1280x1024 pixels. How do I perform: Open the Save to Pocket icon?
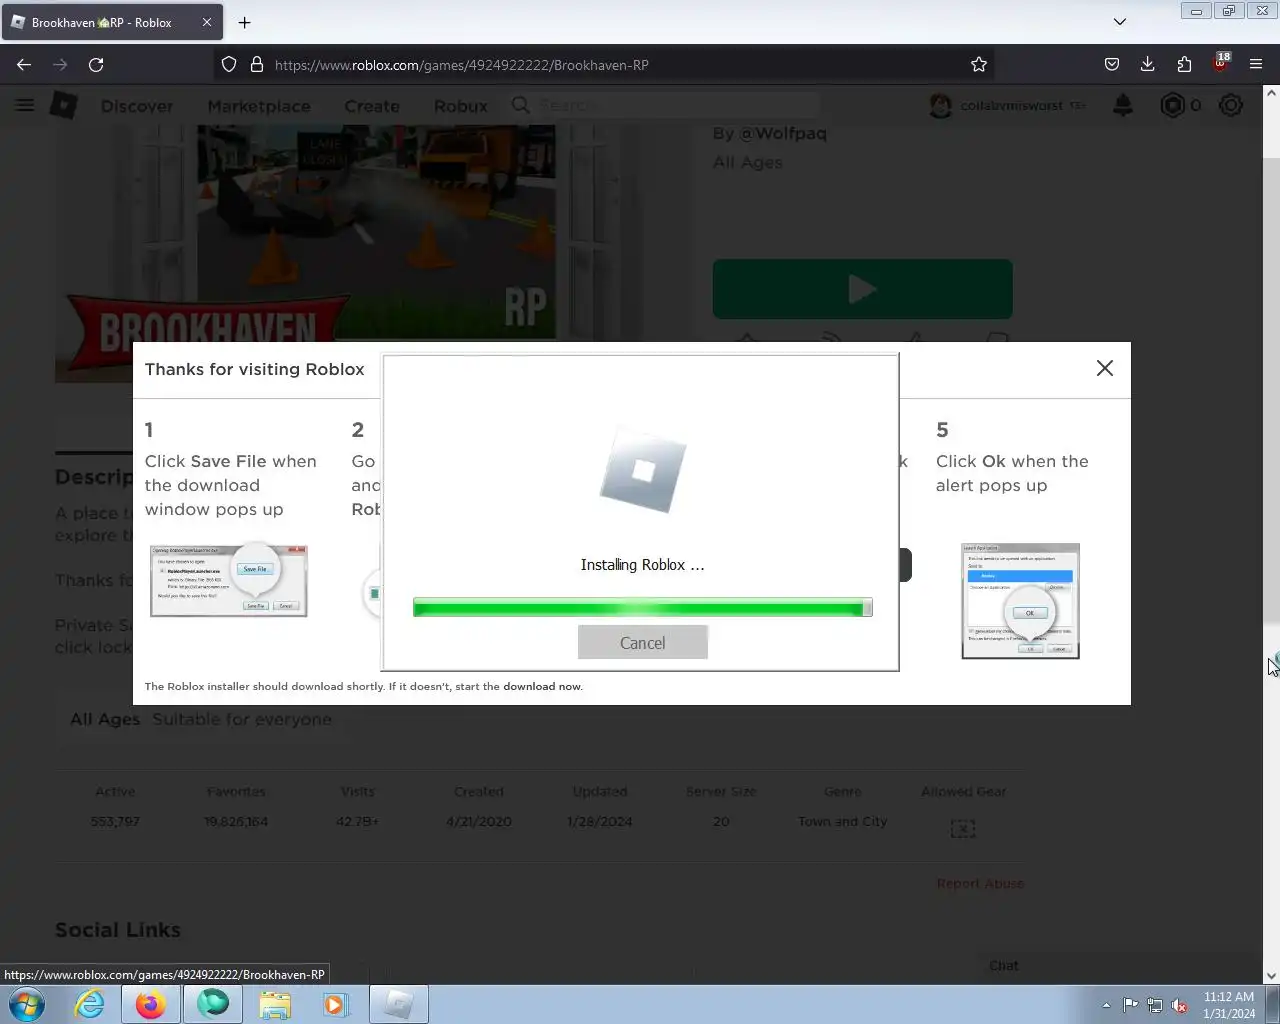click(1112, 64)
